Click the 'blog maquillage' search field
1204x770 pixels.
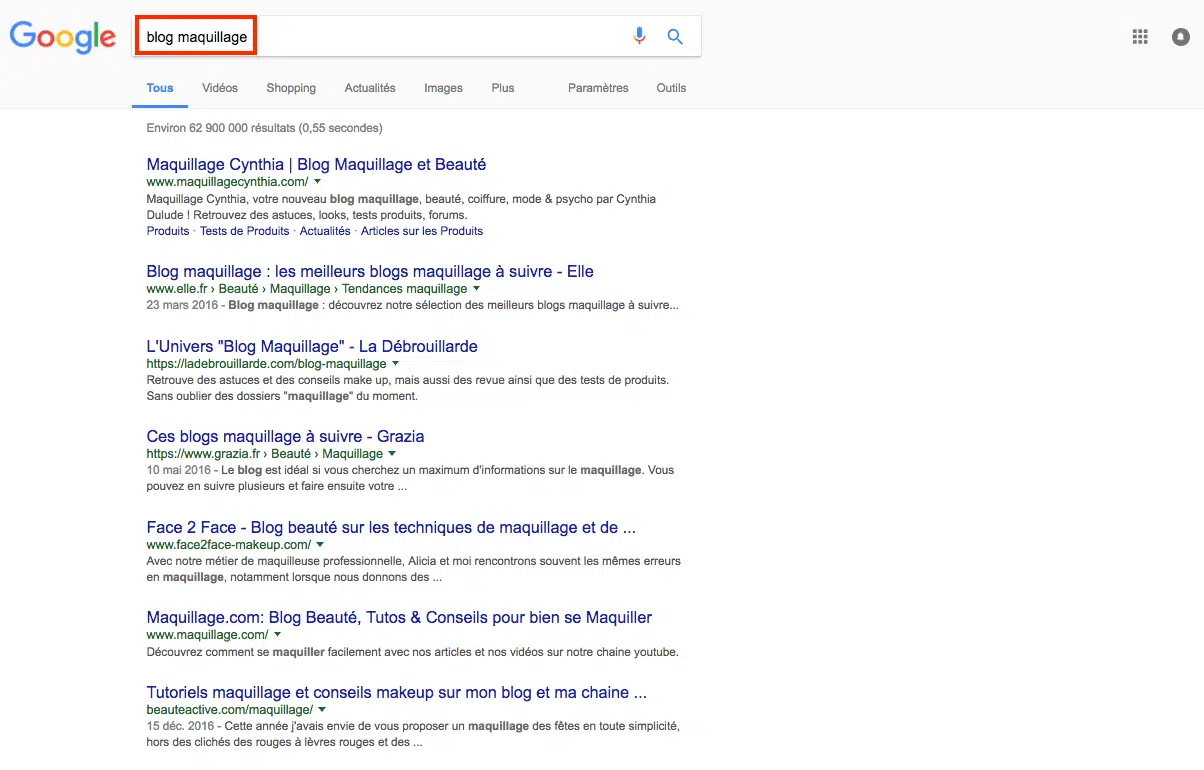(x=400, y=37)
